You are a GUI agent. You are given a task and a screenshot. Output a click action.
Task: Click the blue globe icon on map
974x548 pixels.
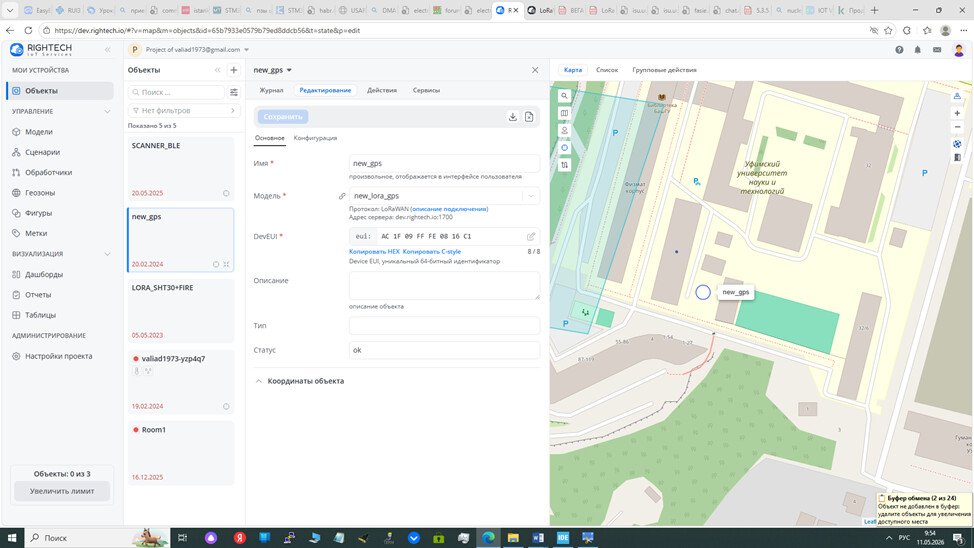point(957,144)
